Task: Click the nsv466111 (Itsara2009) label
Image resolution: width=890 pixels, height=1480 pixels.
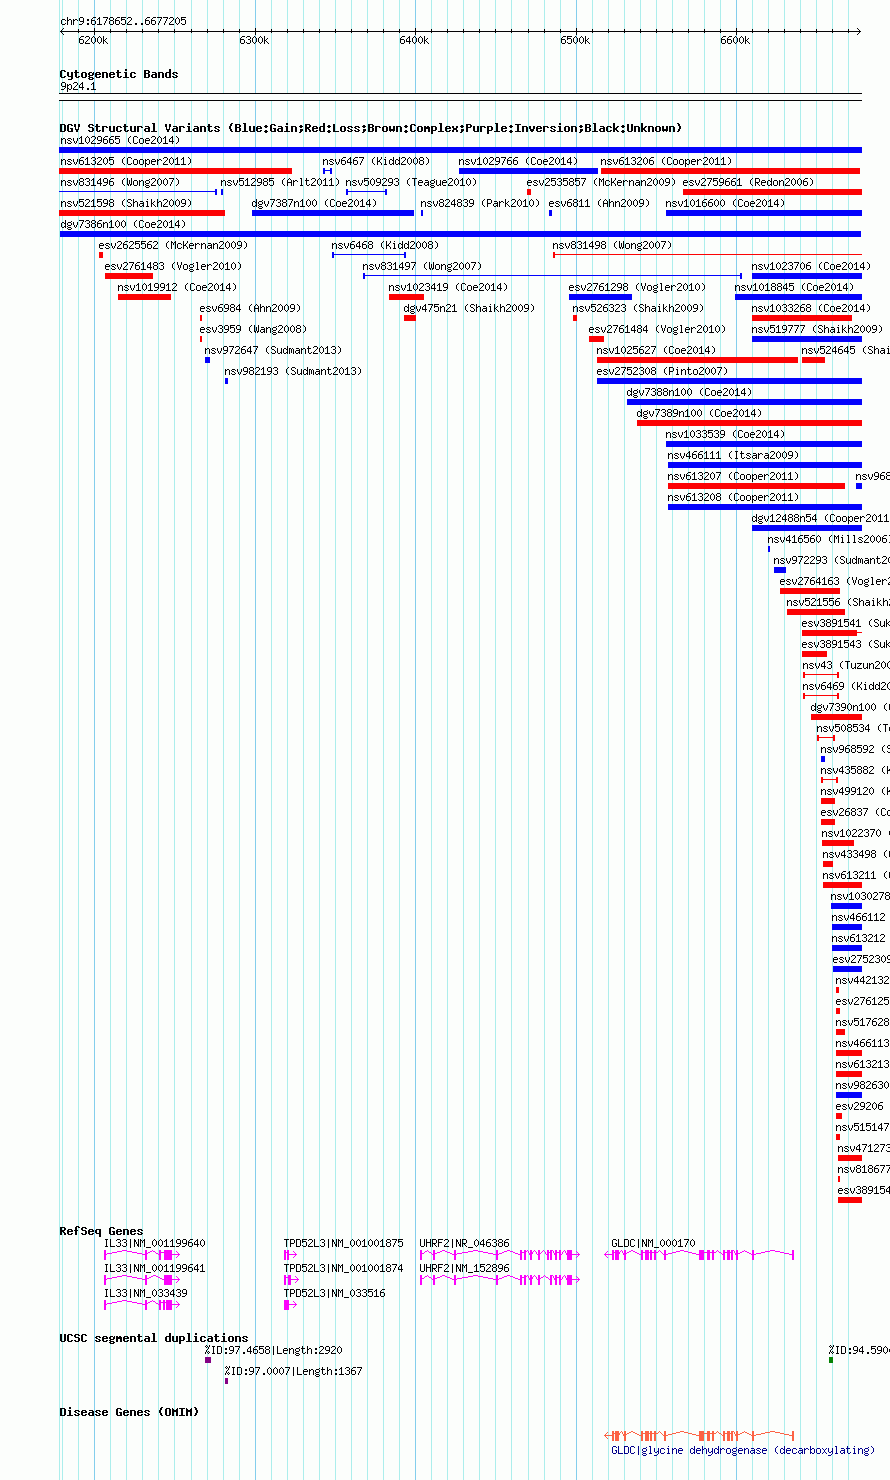Action: point(733,455)
